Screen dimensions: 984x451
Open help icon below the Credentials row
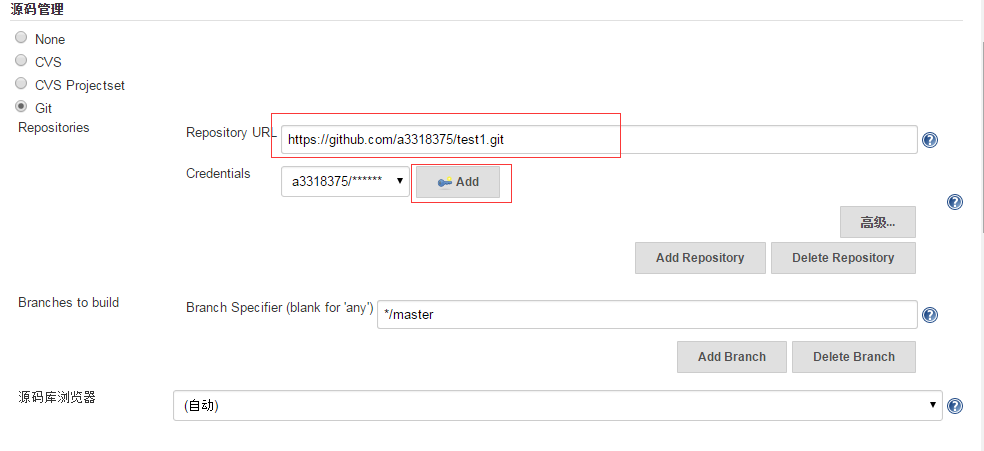click(x=955, y=201)
